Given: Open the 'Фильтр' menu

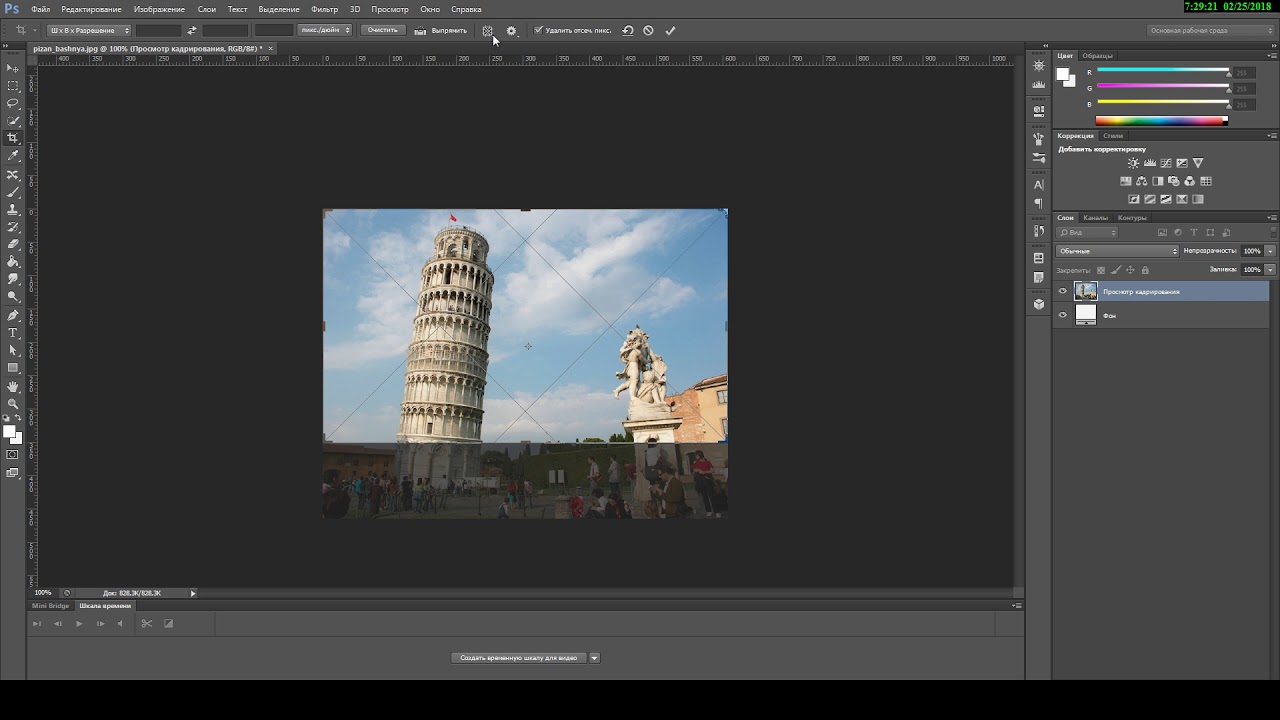Looking at the screenshot, I should 324,9.
